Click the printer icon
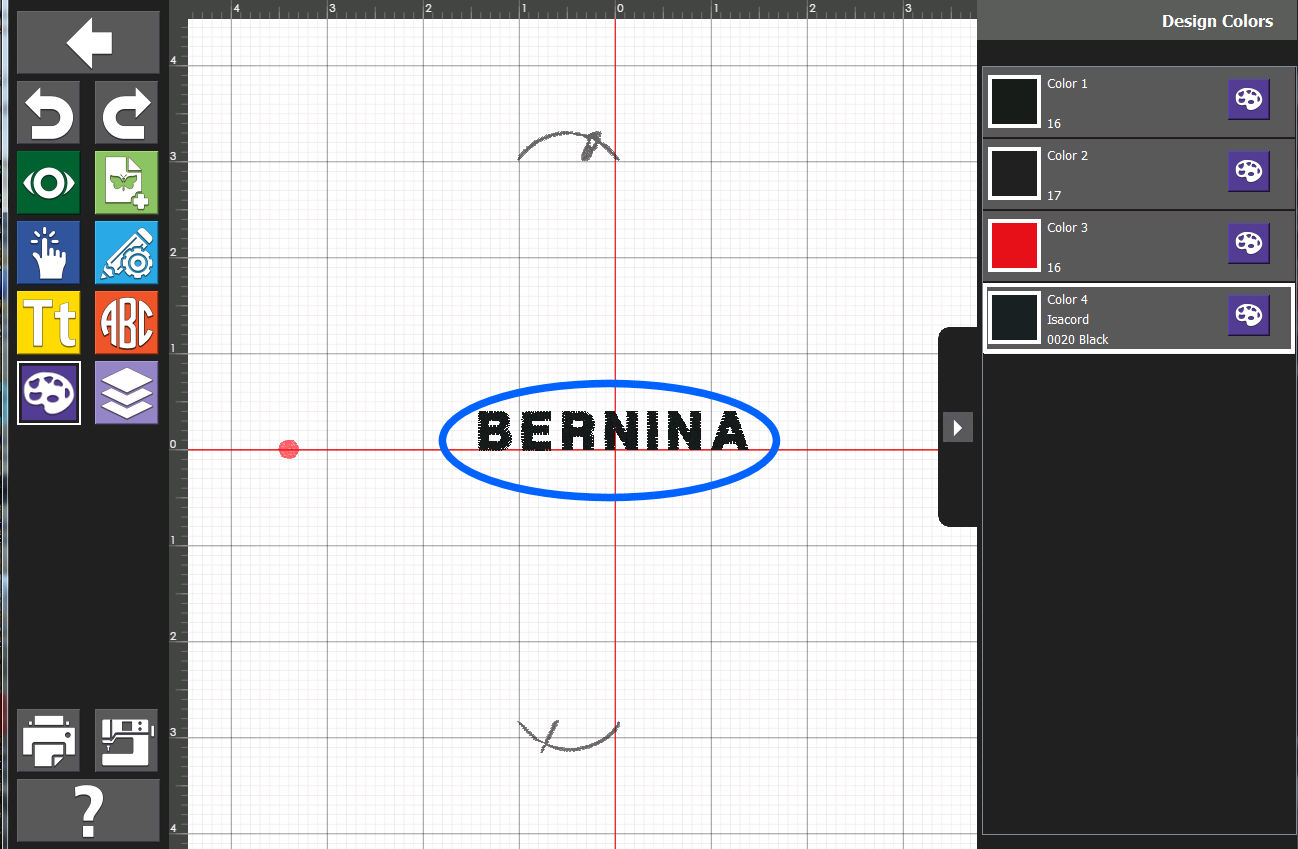The width and height of the screenshot is (1298, 849). pyautogui.click(x=48, y=740)
